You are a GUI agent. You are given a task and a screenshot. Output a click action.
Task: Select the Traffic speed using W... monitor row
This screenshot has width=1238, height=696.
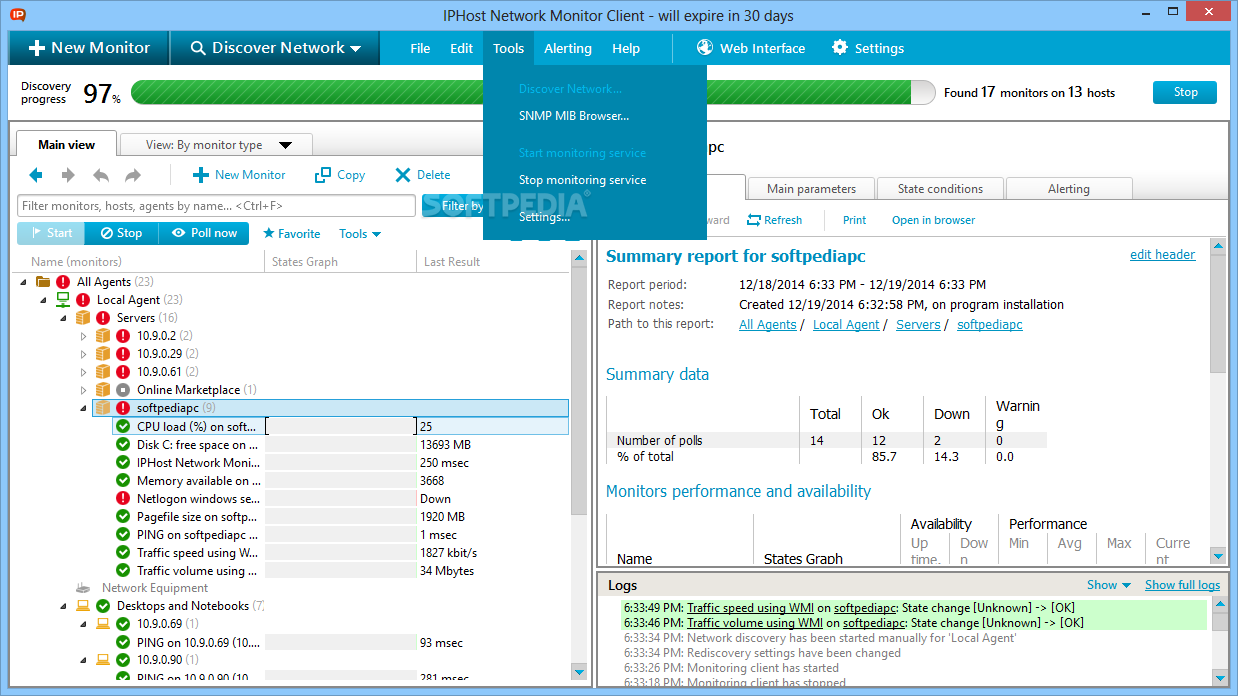(340, 553)
